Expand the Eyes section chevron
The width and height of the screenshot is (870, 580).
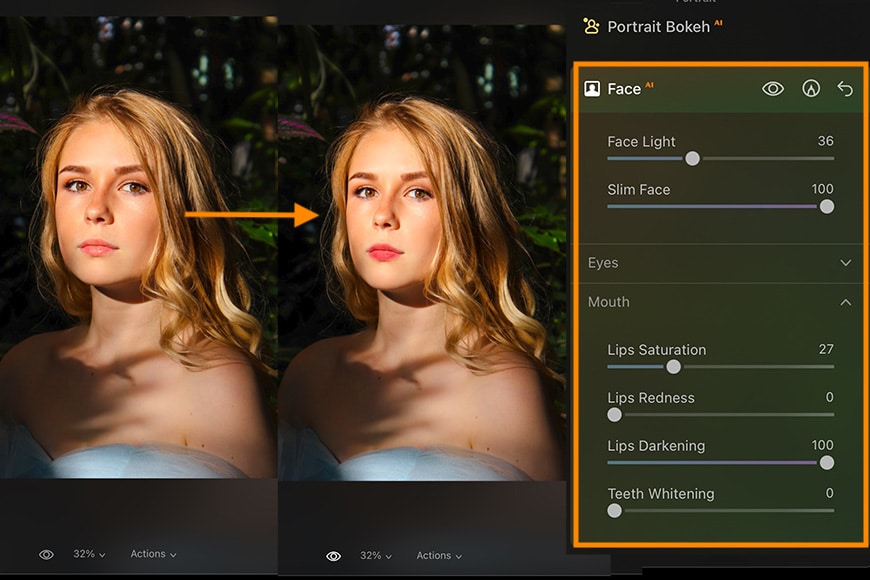click(846, 263)
